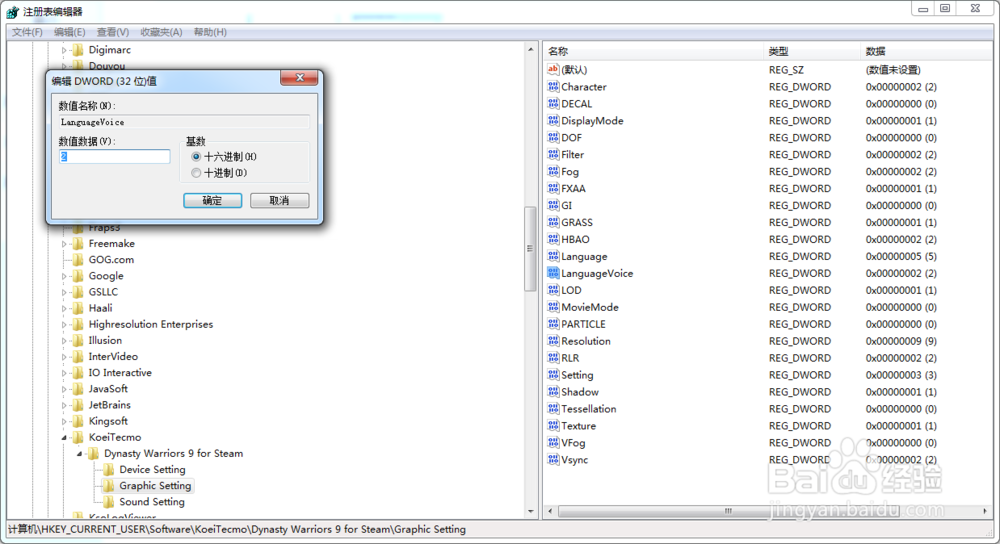1000x544 pixels.
Task: Click the Language DWORD value icon
Action: point(553,256)
